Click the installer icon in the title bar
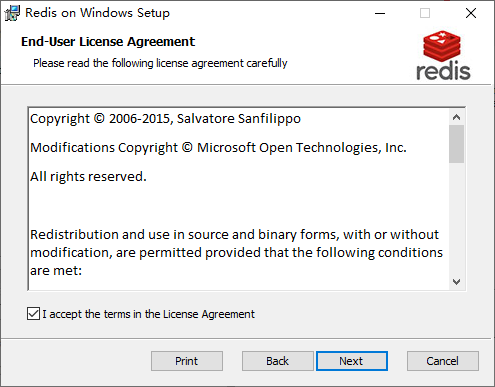The height and width of the screenshot is (387, 495). pos(12,13)
